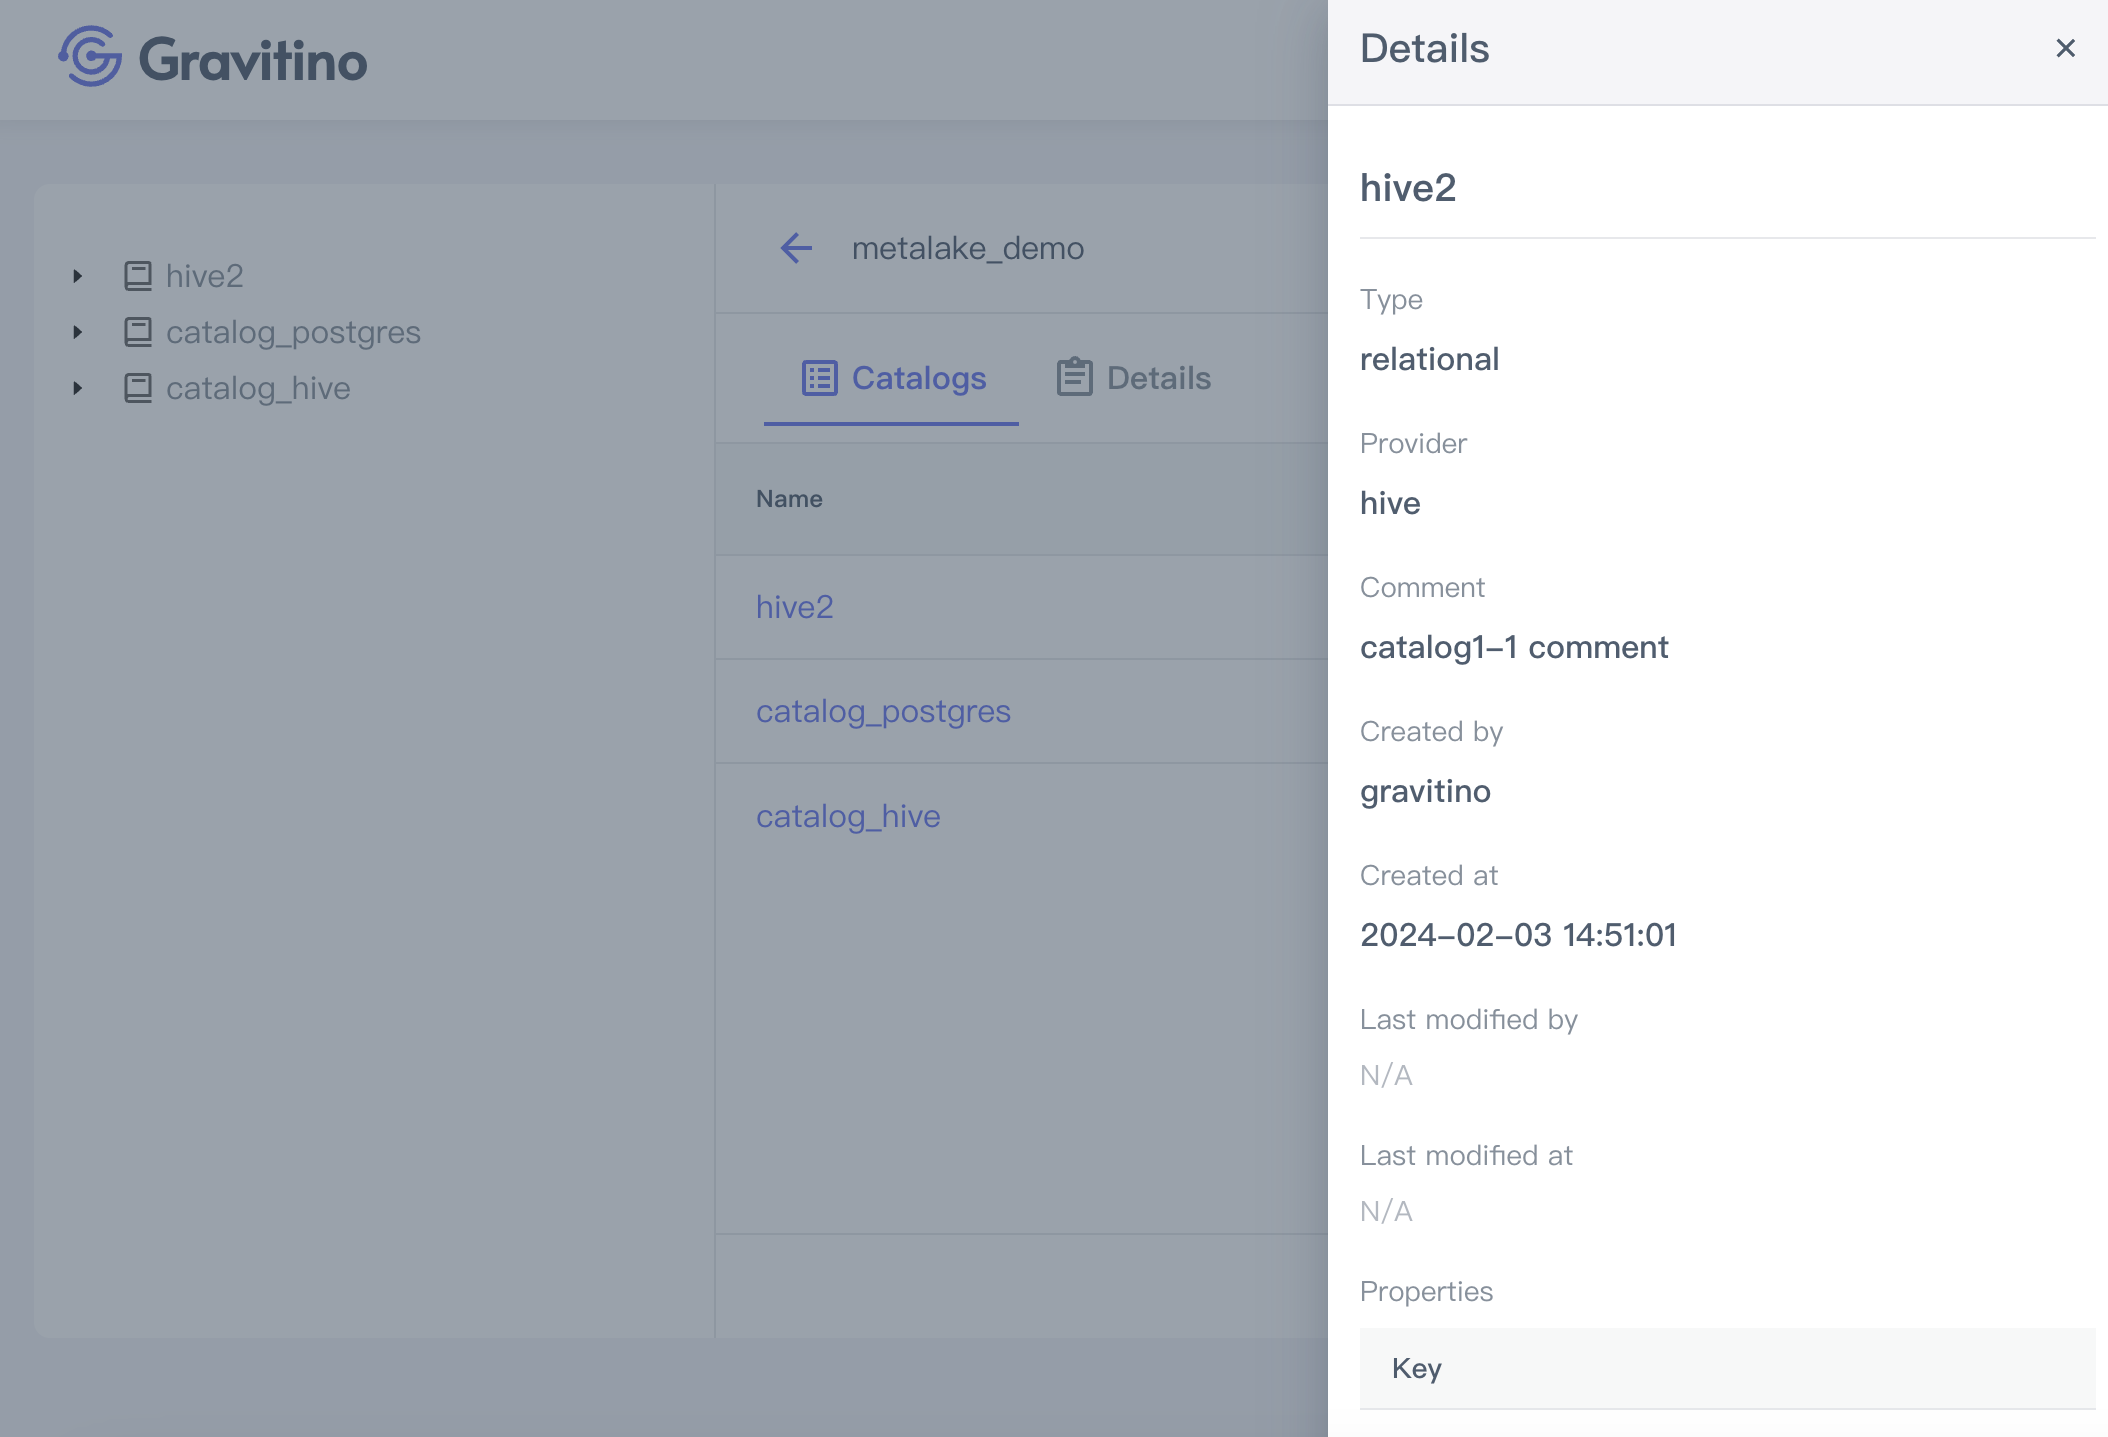Switch to the Details tab
This screenshot has width=2108, height=1437.
click(x=1158, y=378)
